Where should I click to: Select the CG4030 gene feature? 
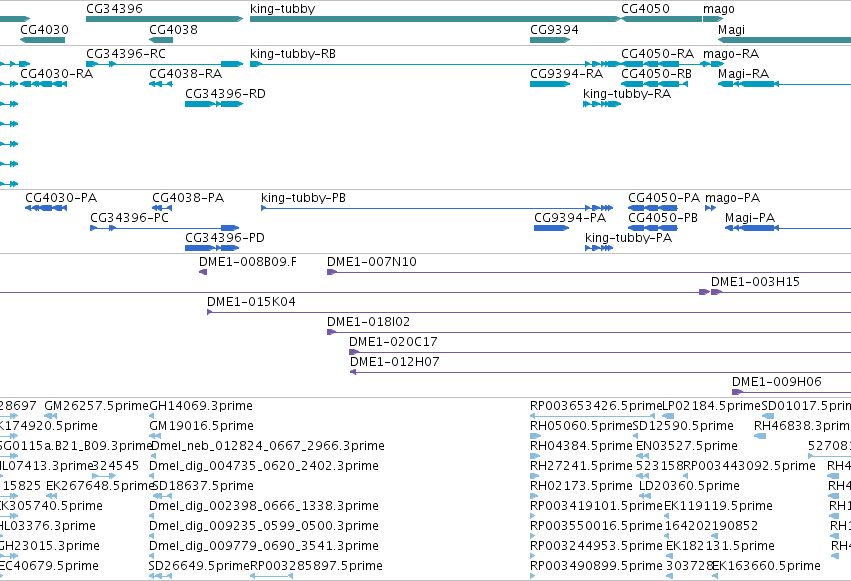[x=42, y=40]
